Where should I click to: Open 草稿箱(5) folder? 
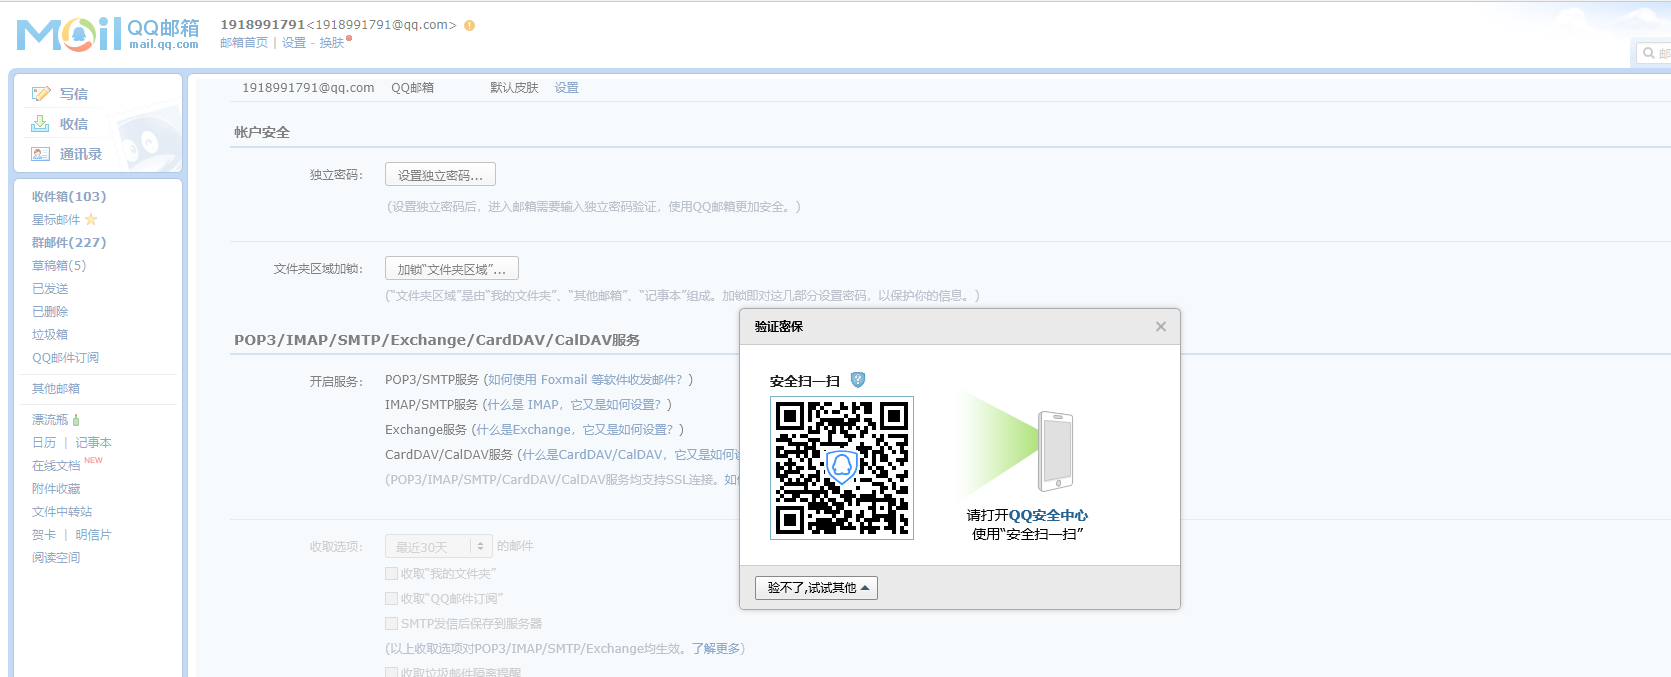pos(59,266)
